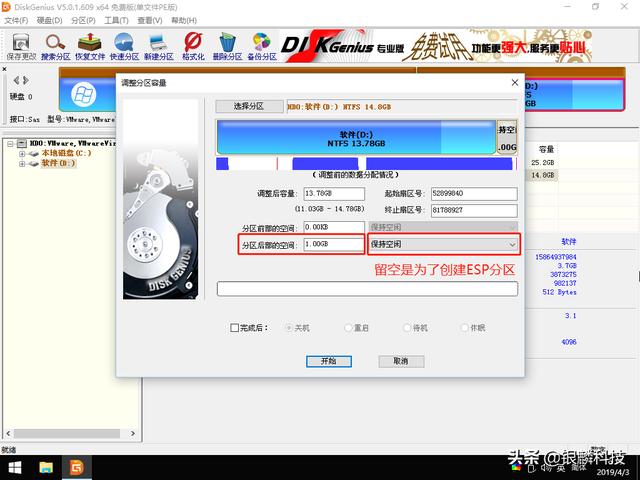Click the 分区后部的空间 input field

pyautogui.click(x=334, y=244)
